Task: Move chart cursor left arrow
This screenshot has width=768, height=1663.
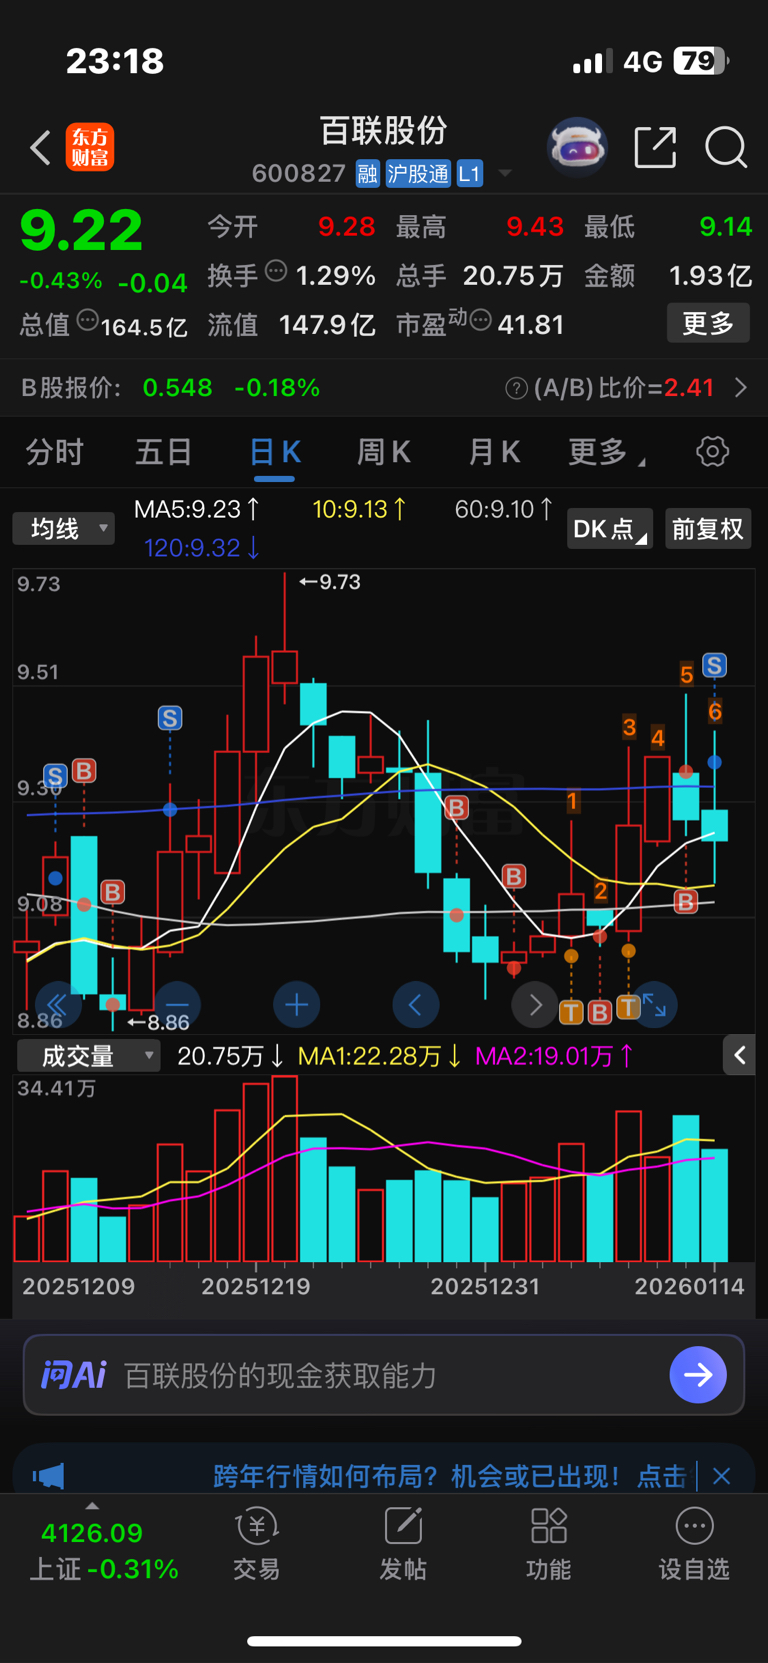Action: click(x=416, y=1004)
